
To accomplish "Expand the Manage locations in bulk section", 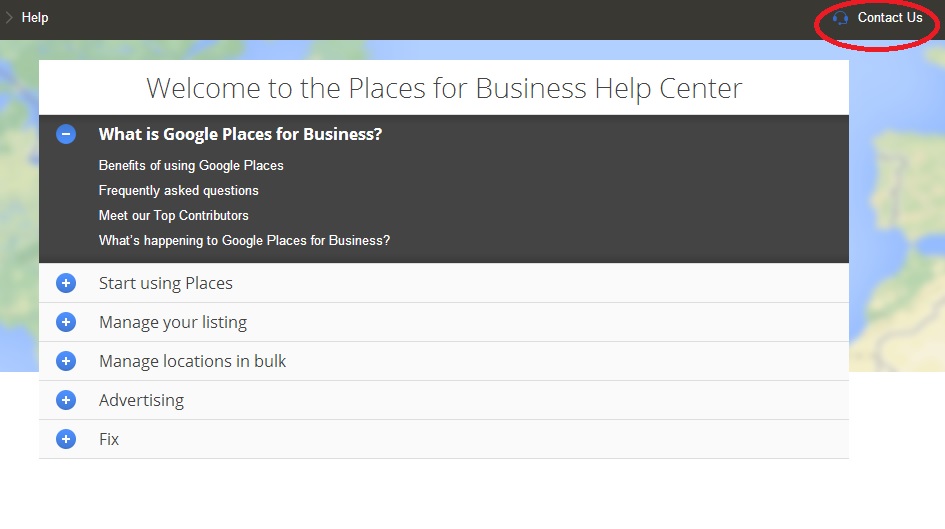I will [192, 361].
